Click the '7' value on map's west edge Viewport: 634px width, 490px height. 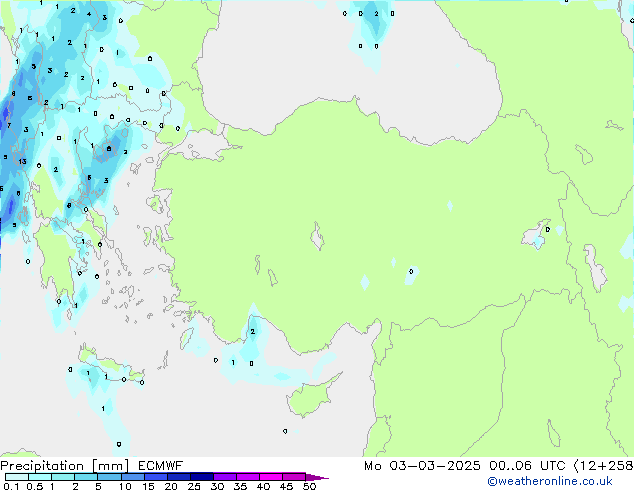click(x=9, y=125)
